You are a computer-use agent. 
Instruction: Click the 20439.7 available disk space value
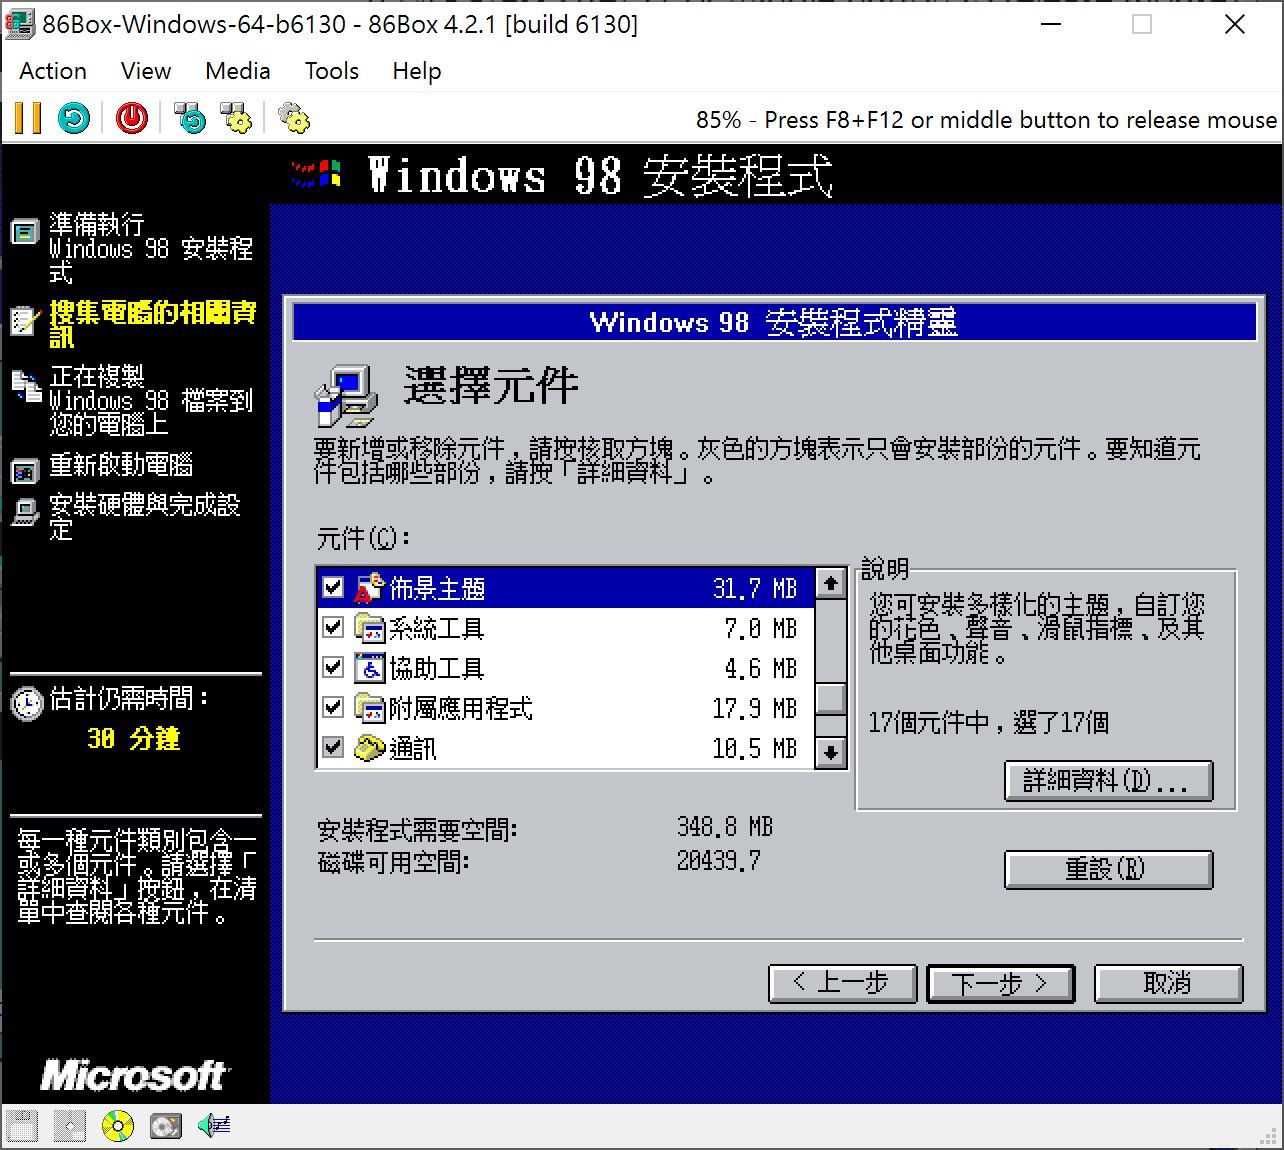pyautogui.click(x=719, y=860)
